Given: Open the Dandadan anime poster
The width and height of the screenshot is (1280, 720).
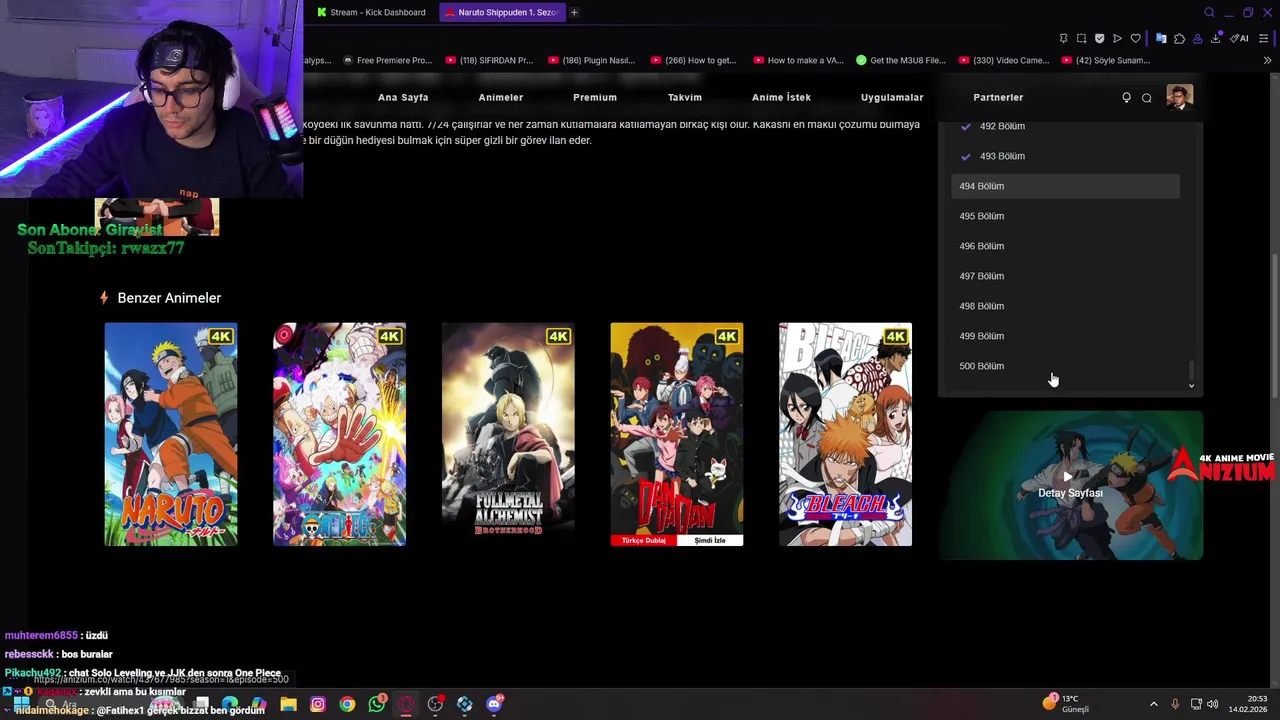Looking at the screenshot, I should coord(677,434).
